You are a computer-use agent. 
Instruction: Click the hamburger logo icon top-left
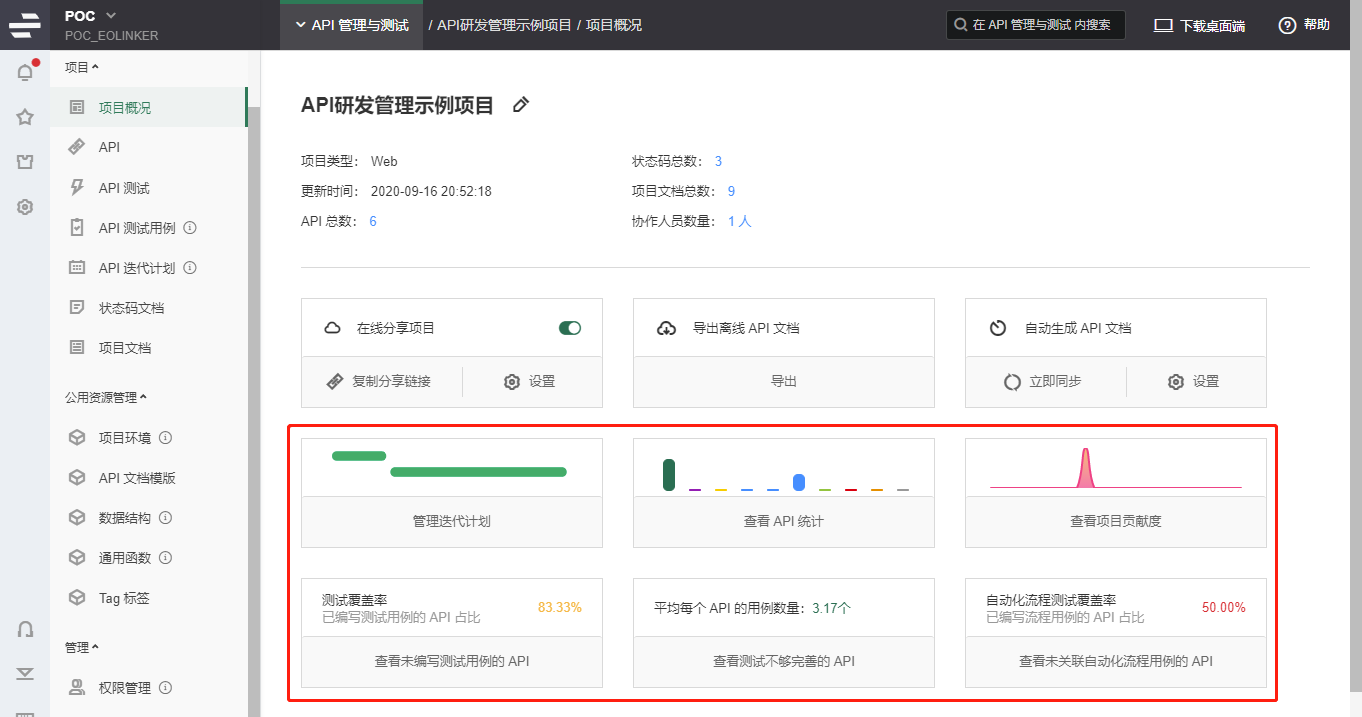click(25, 25)
